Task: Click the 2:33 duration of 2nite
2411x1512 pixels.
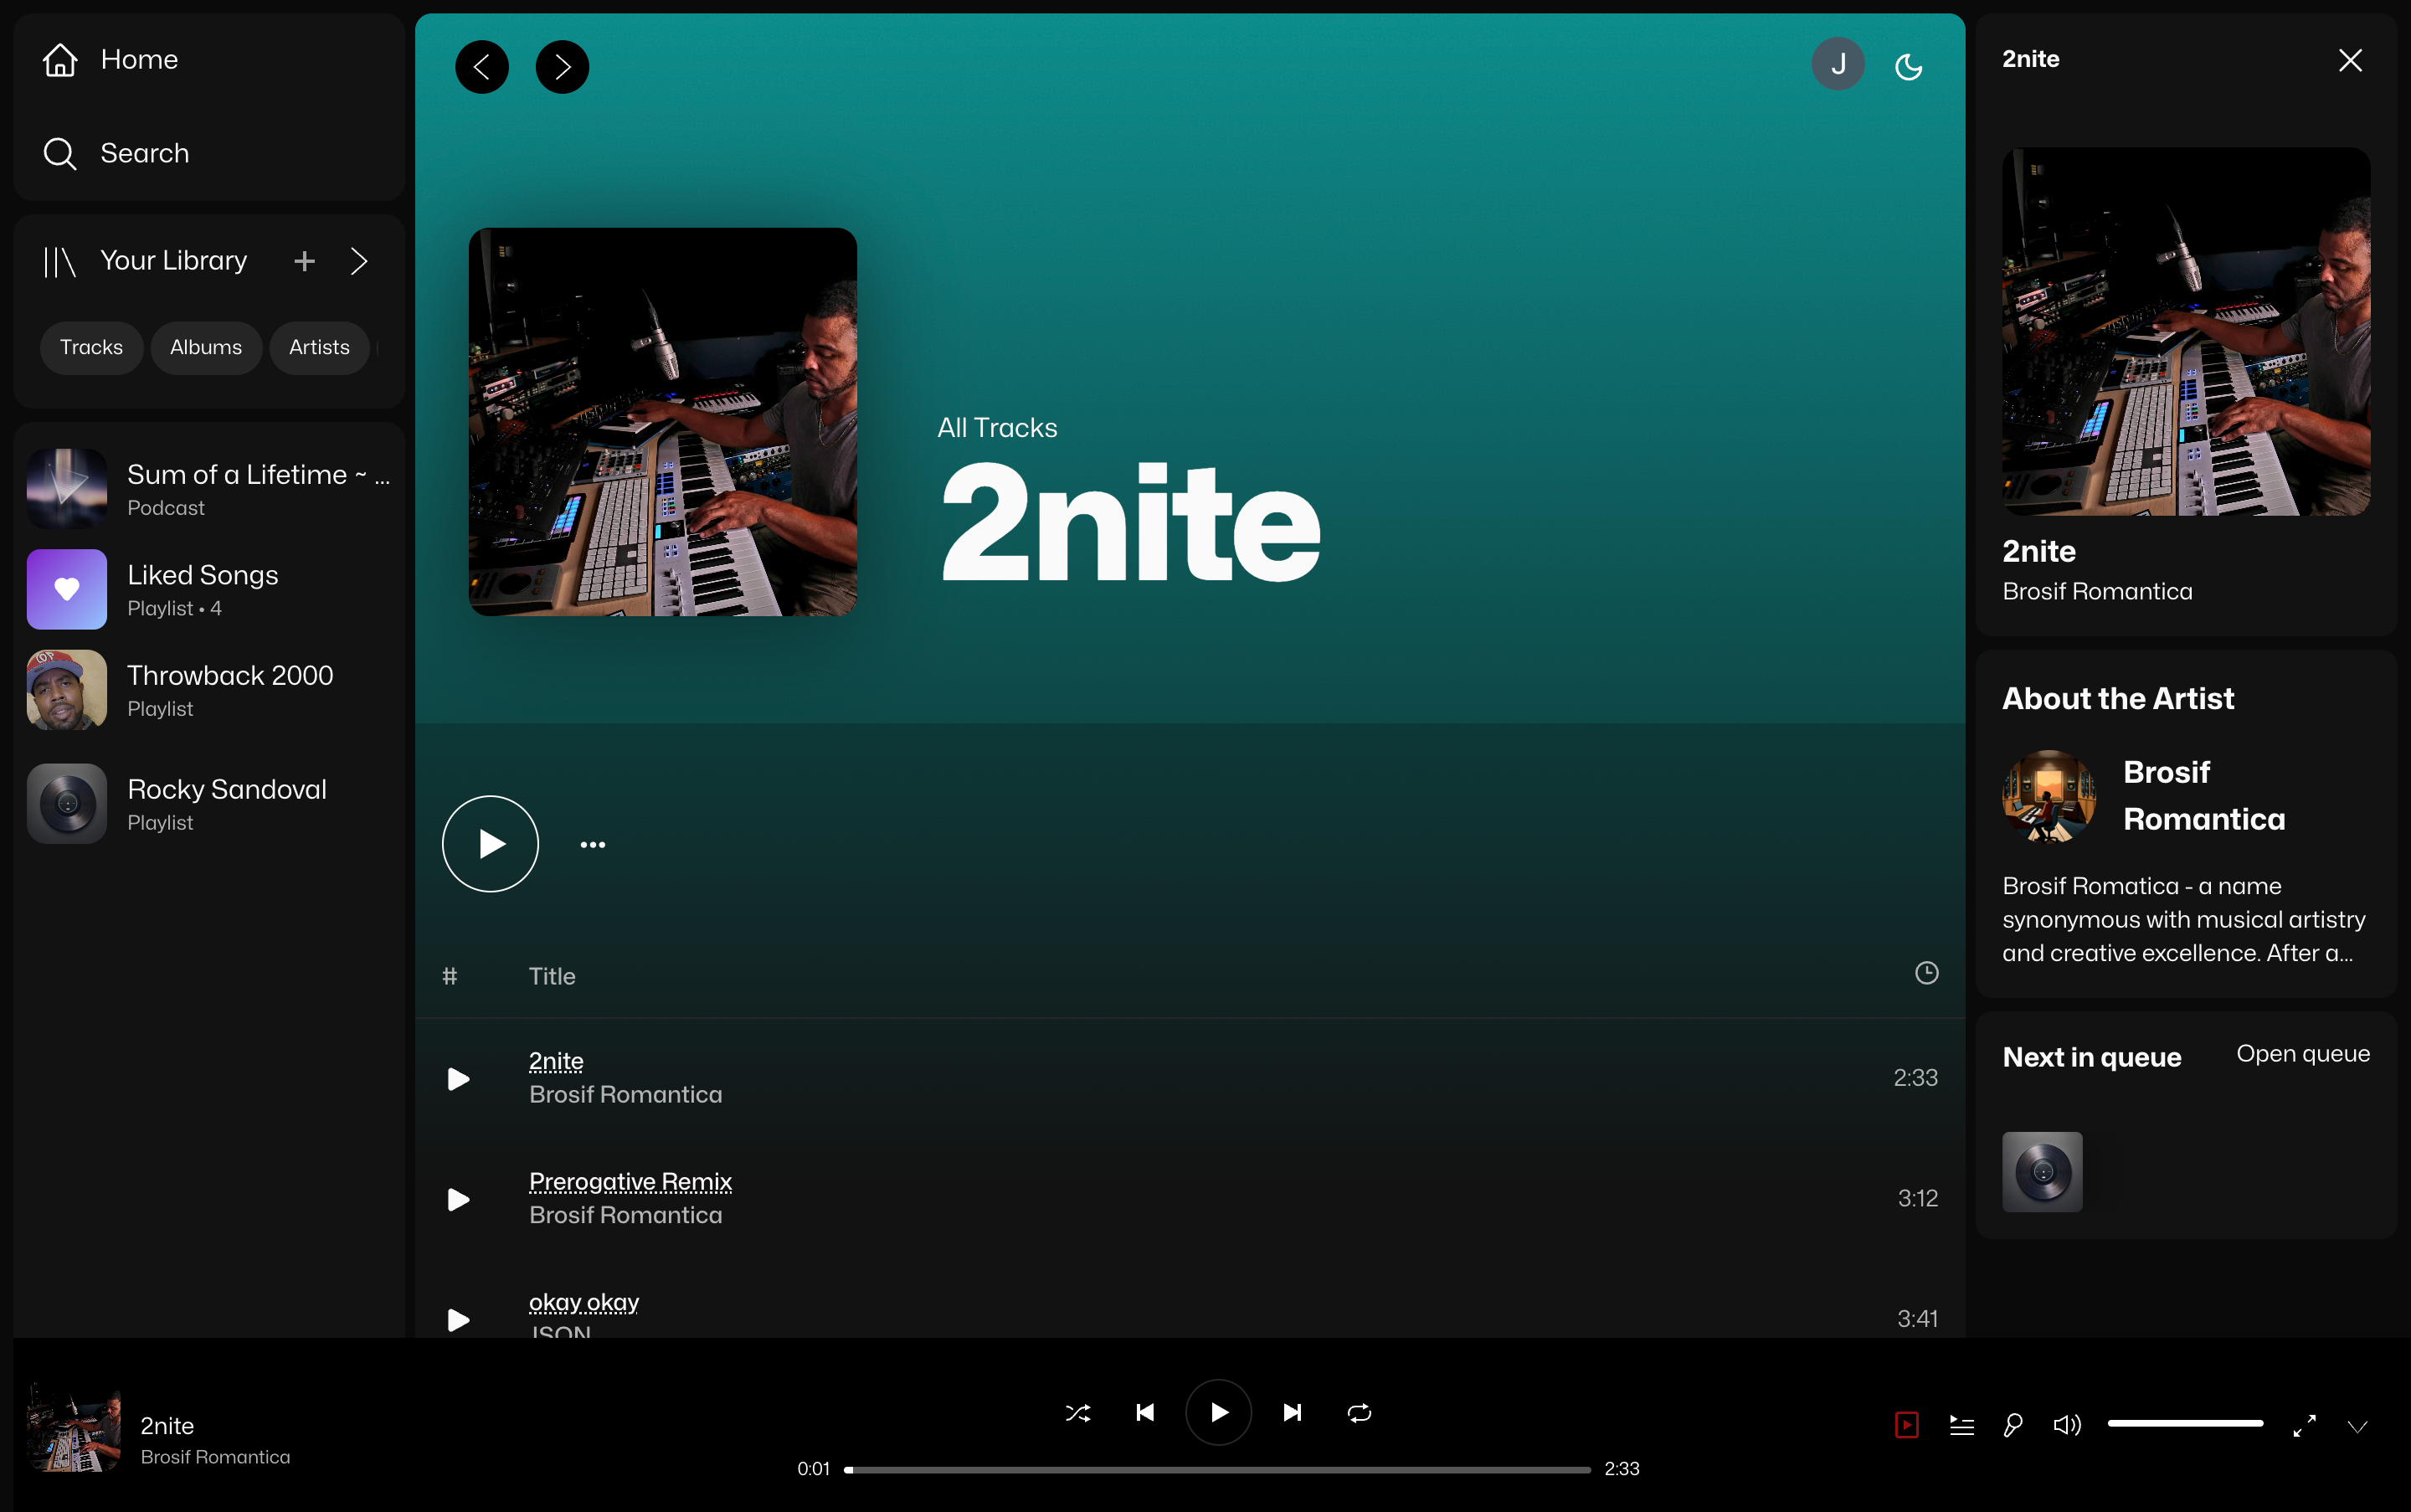Action: (x=1915, y=1078)
